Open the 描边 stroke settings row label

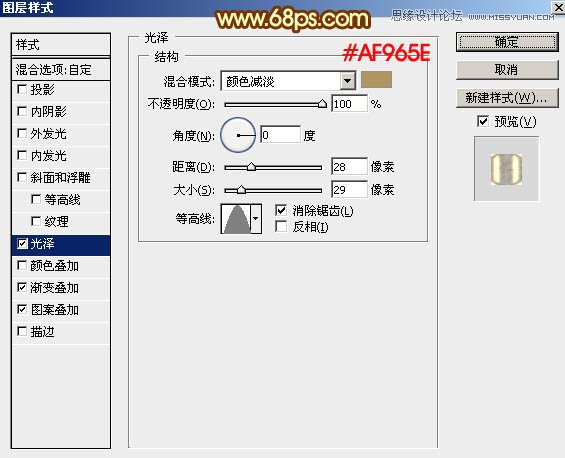(42, 332)
